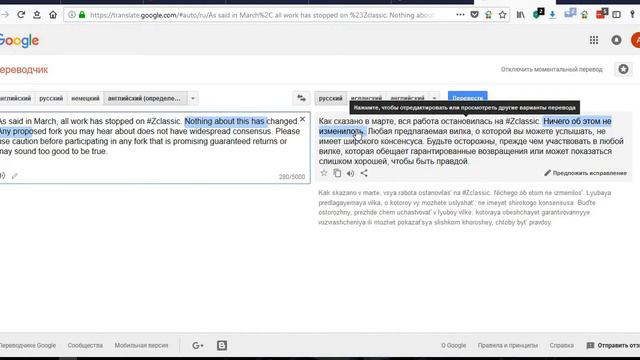Open the Google+ link in the footer

tap(198, 346)
